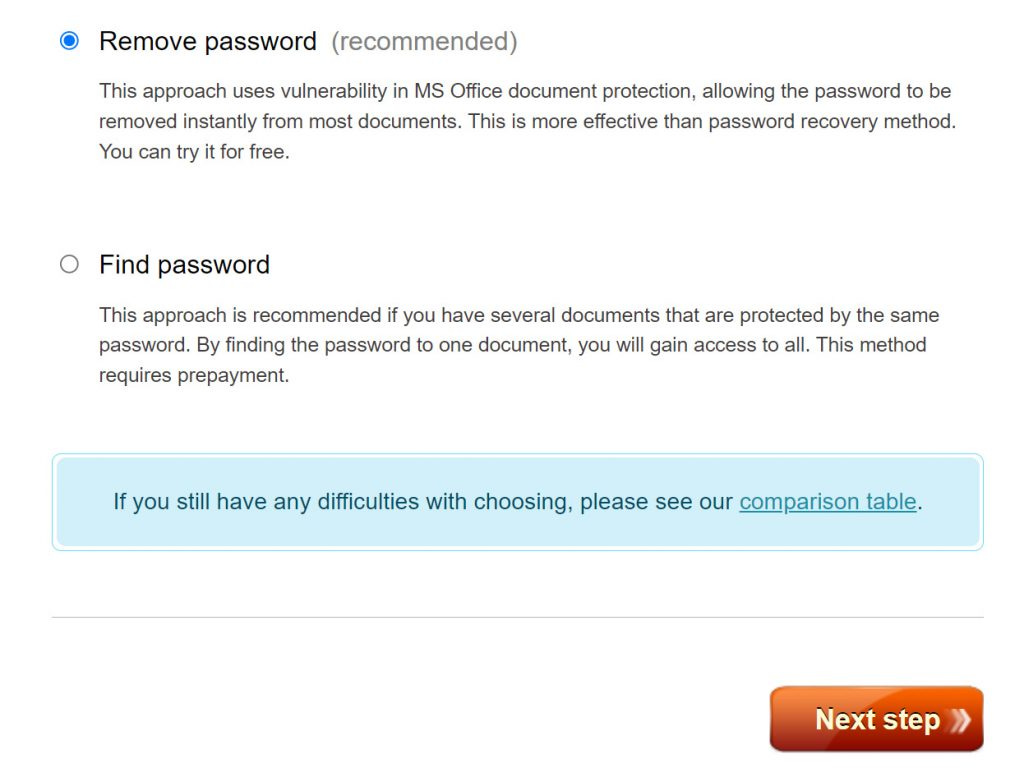Enable the recommended password removal method
1024x777 pixels.
(x=69, y=41)
